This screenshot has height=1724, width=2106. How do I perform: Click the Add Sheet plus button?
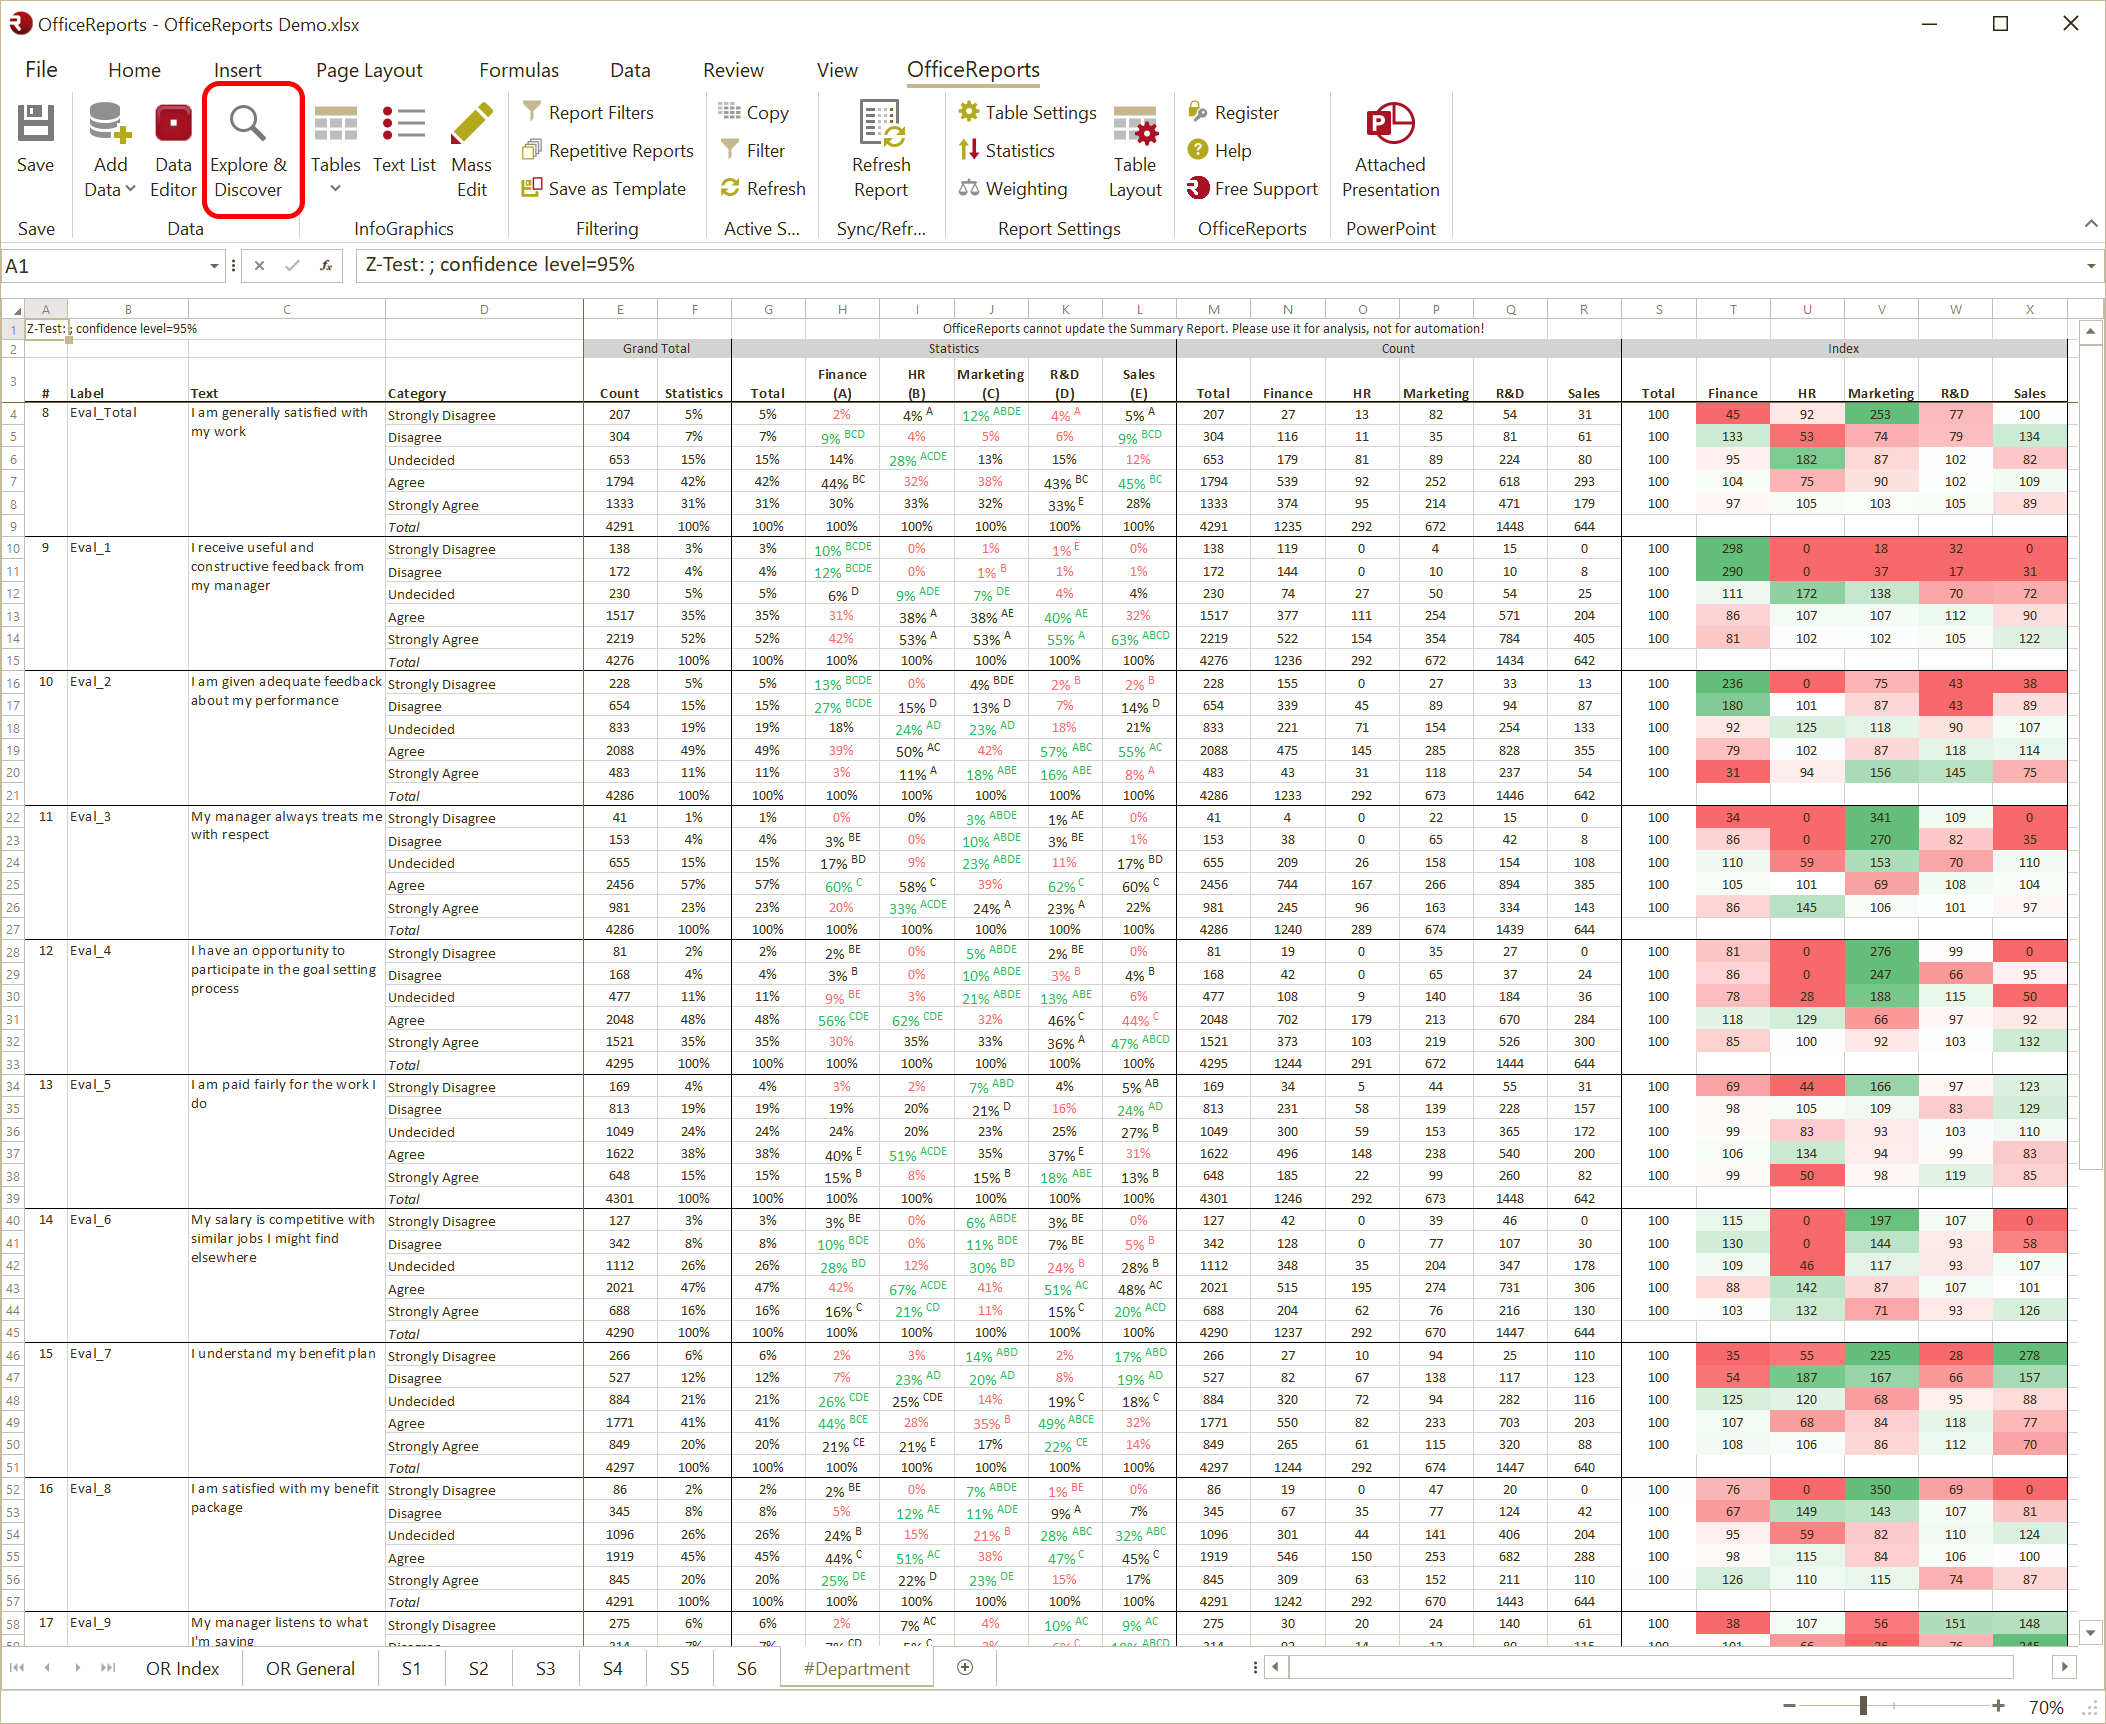point(963,1668)
